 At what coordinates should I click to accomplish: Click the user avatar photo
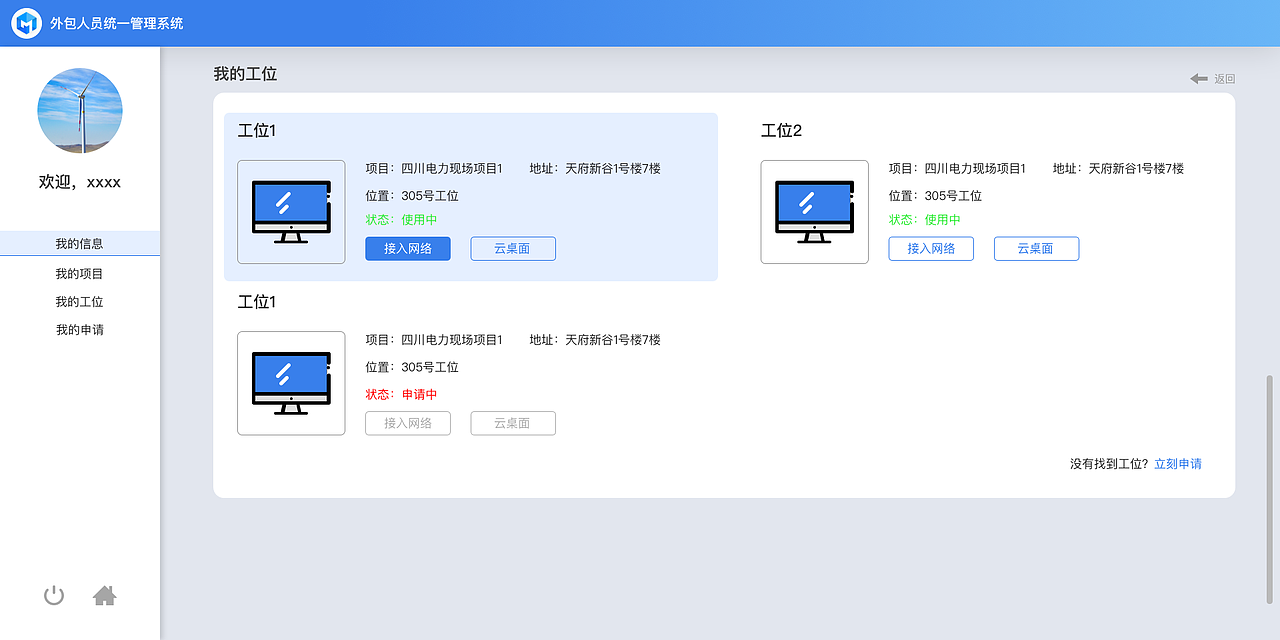click(80, 111)
